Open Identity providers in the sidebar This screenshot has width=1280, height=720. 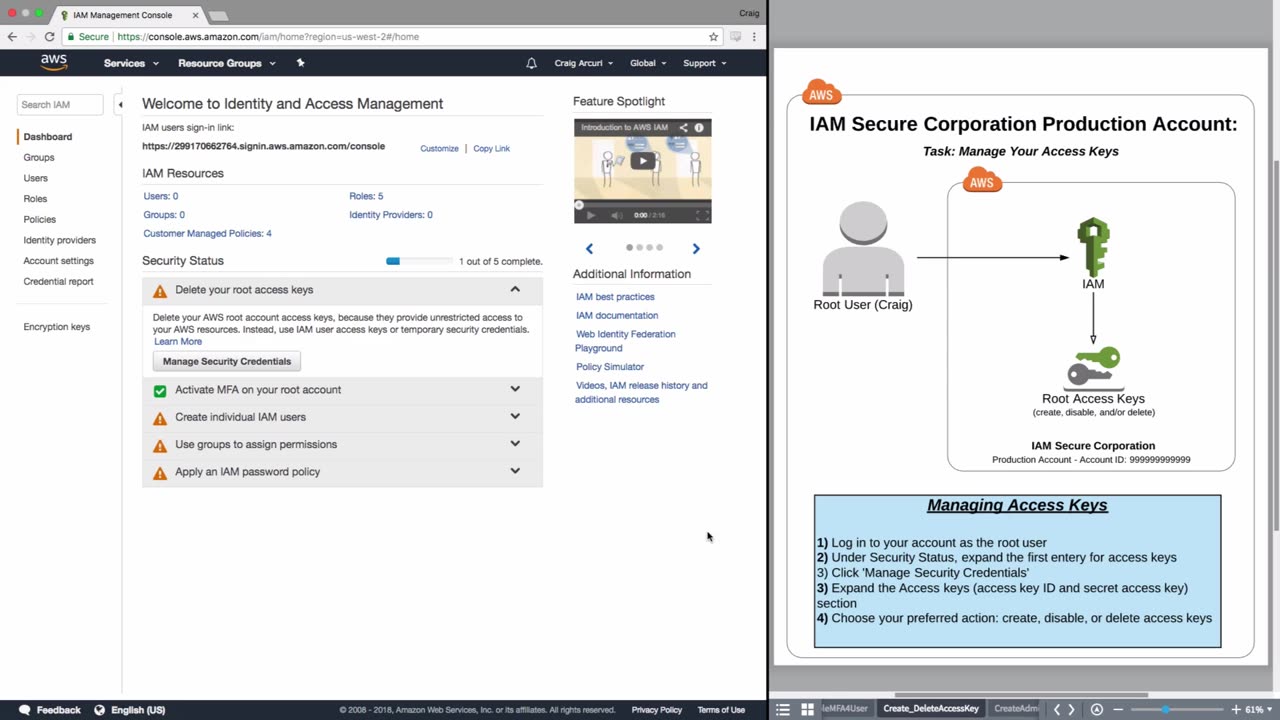pos(60,240)
